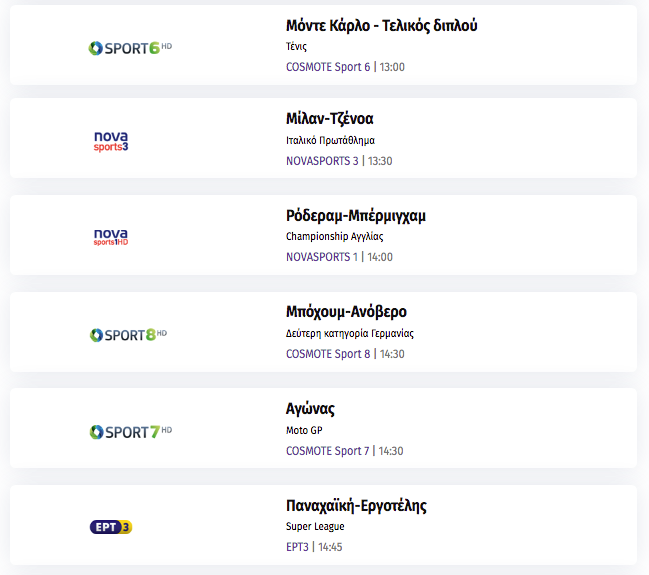
Task: Select the Ιταλικό Πρωτάθλημα category label
Action: [x=330, y=141]
